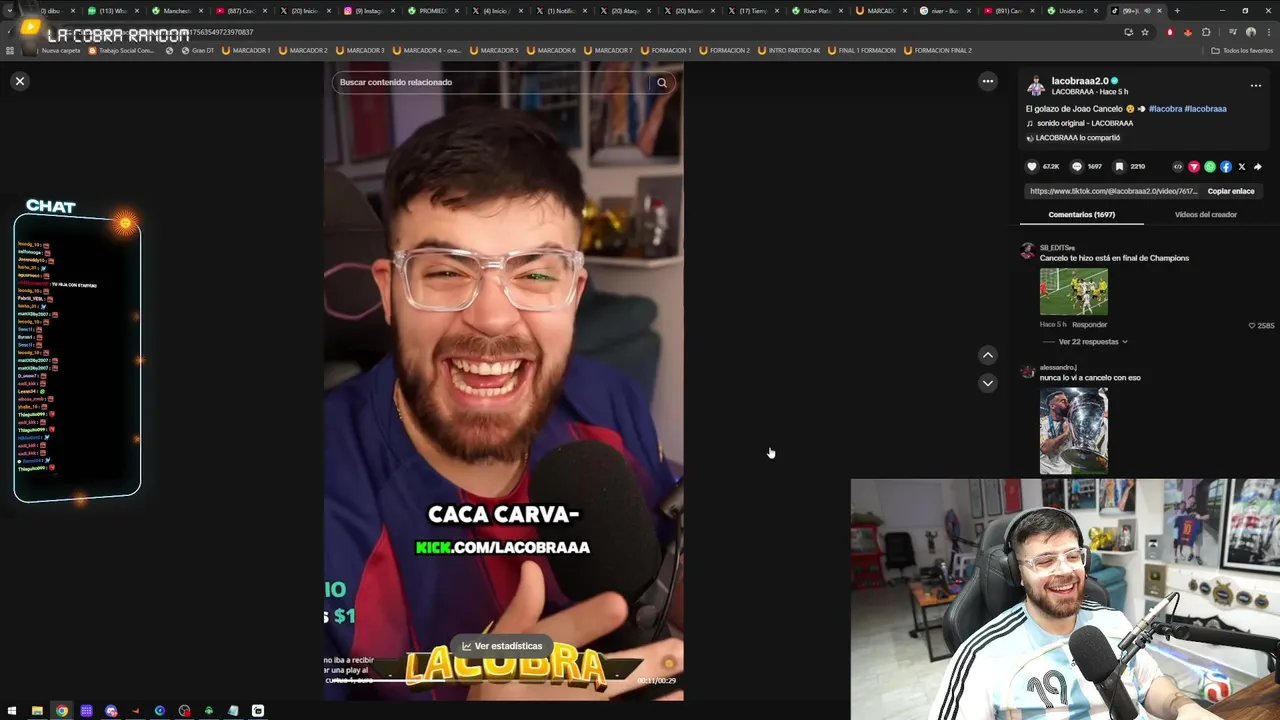Switch to the 'Manchester' browser tab

177,11
